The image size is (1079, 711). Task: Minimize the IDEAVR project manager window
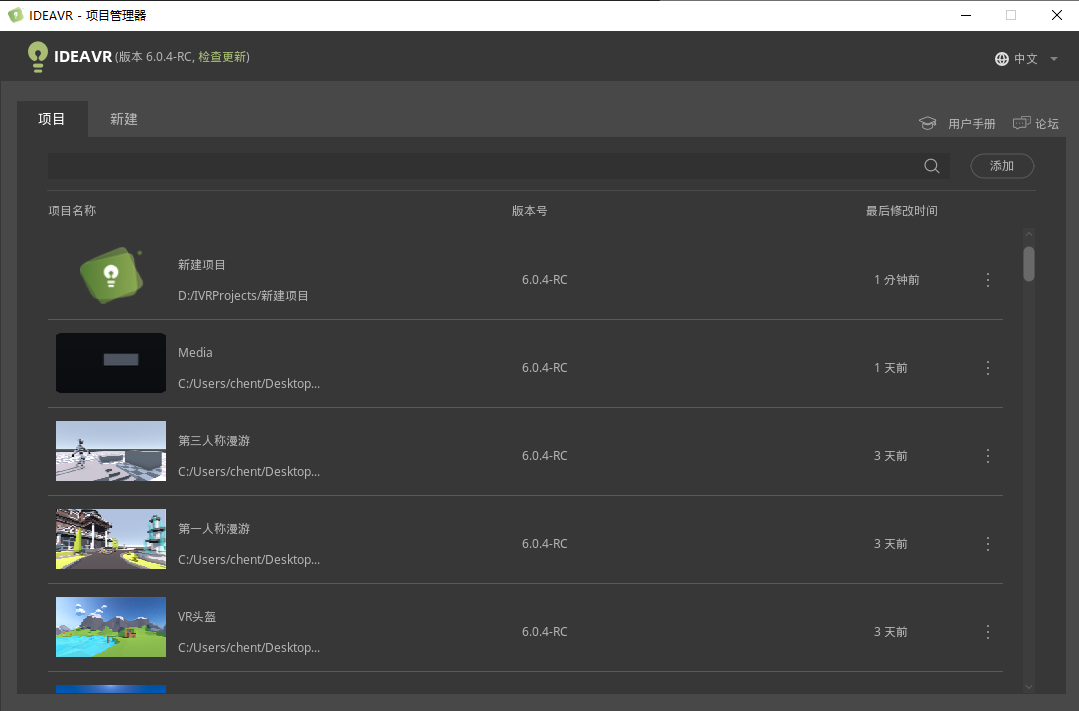(x=966, y=15)
